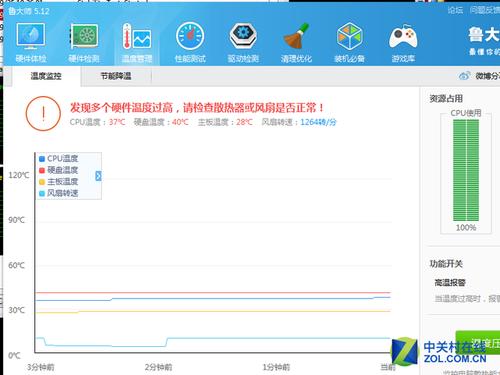Click the red overheating warning headline
The image size is (500, 375).
pyautogui.click(x=197, y=108)
